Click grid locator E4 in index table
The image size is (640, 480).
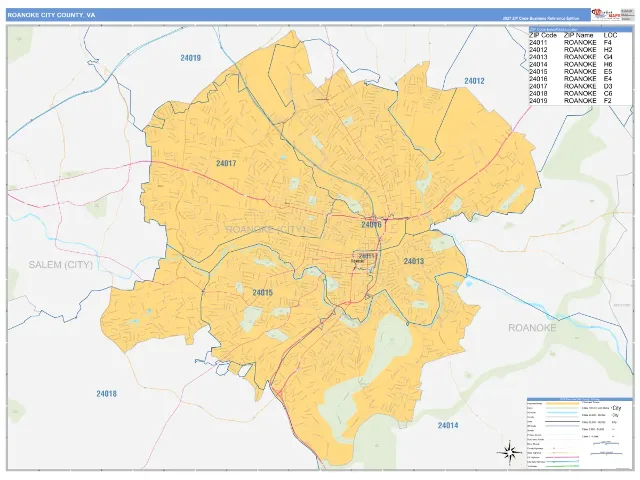click(608, 79)
